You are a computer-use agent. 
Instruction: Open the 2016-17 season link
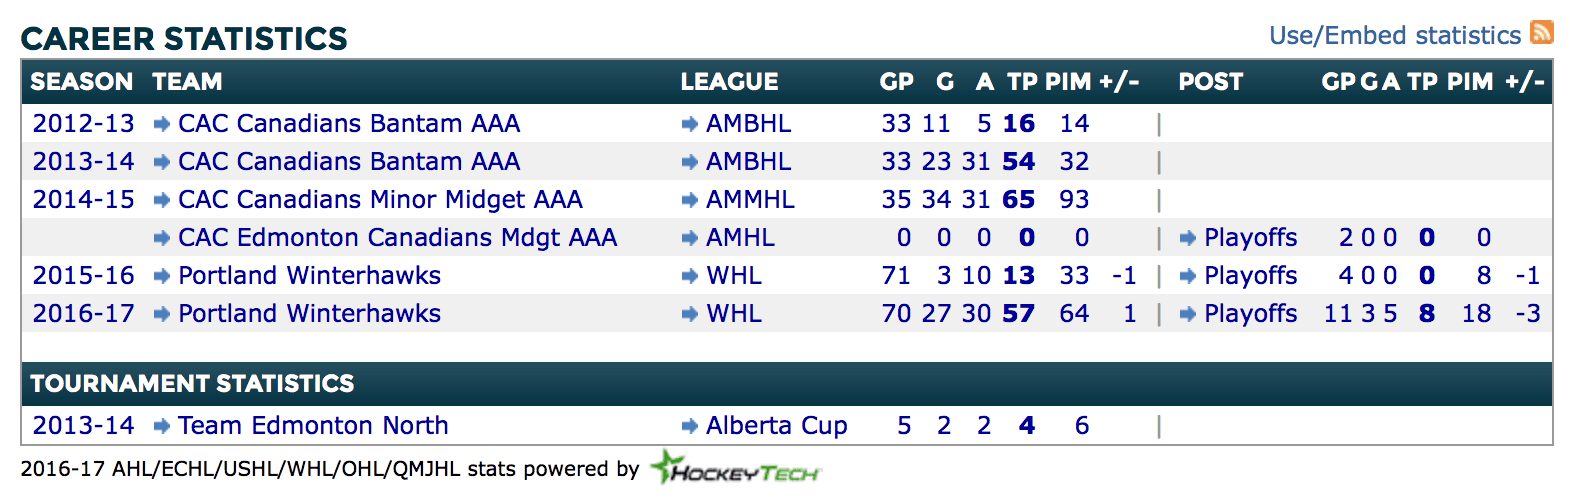click(x=83, y=314)
